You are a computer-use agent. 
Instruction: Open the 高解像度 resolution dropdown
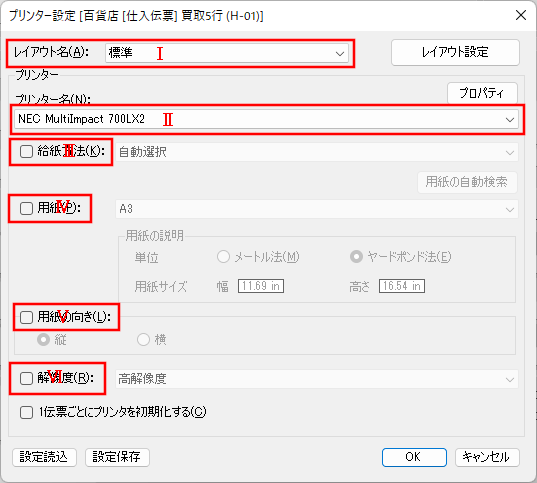317,379
